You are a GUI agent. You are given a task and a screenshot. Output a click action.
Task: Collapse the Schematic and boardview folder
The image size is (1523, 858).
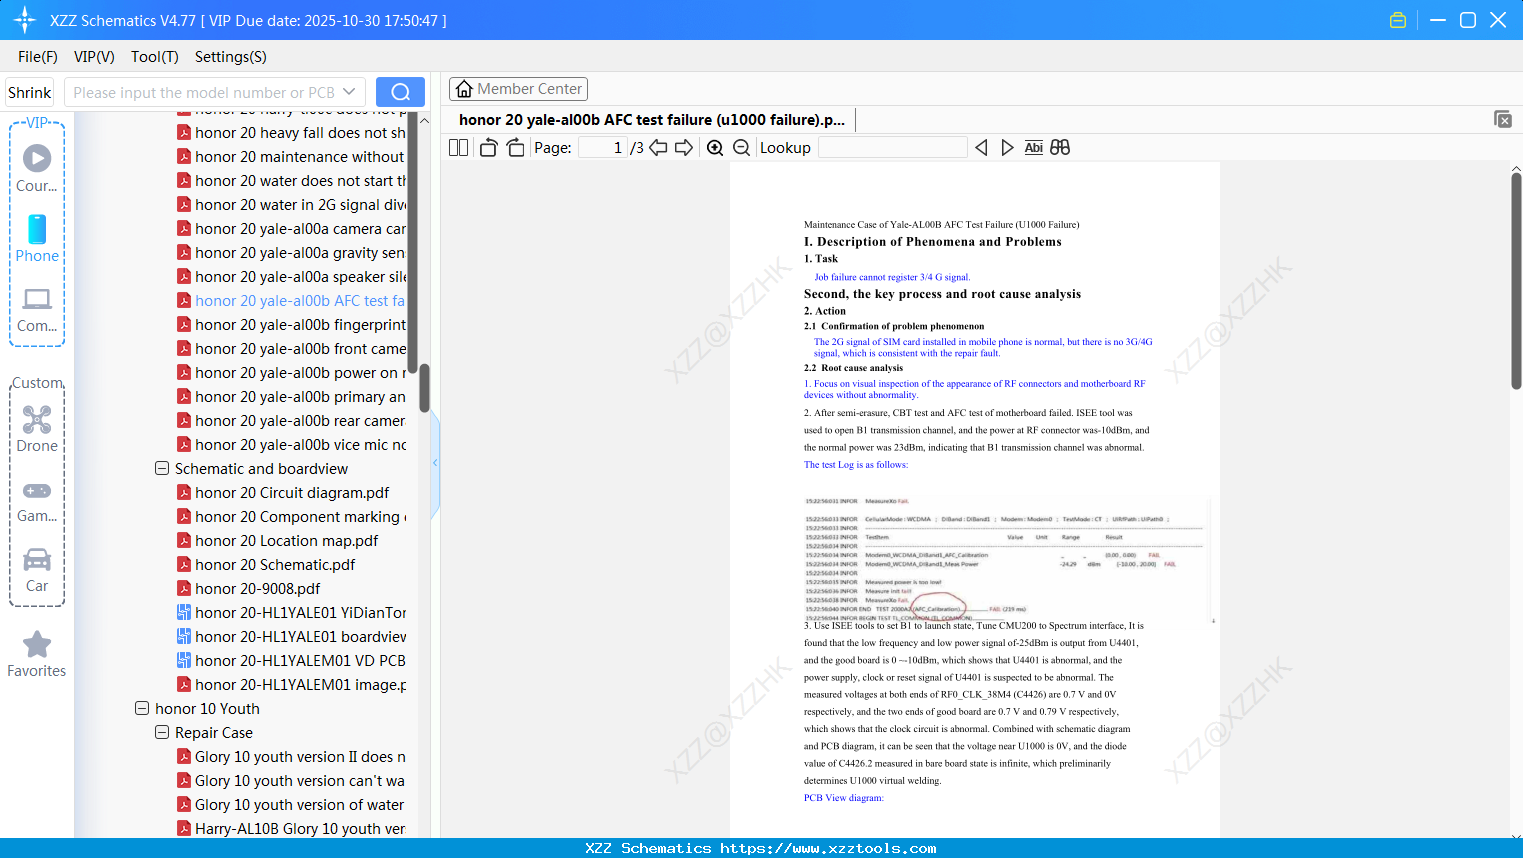[x=162, y=468]
